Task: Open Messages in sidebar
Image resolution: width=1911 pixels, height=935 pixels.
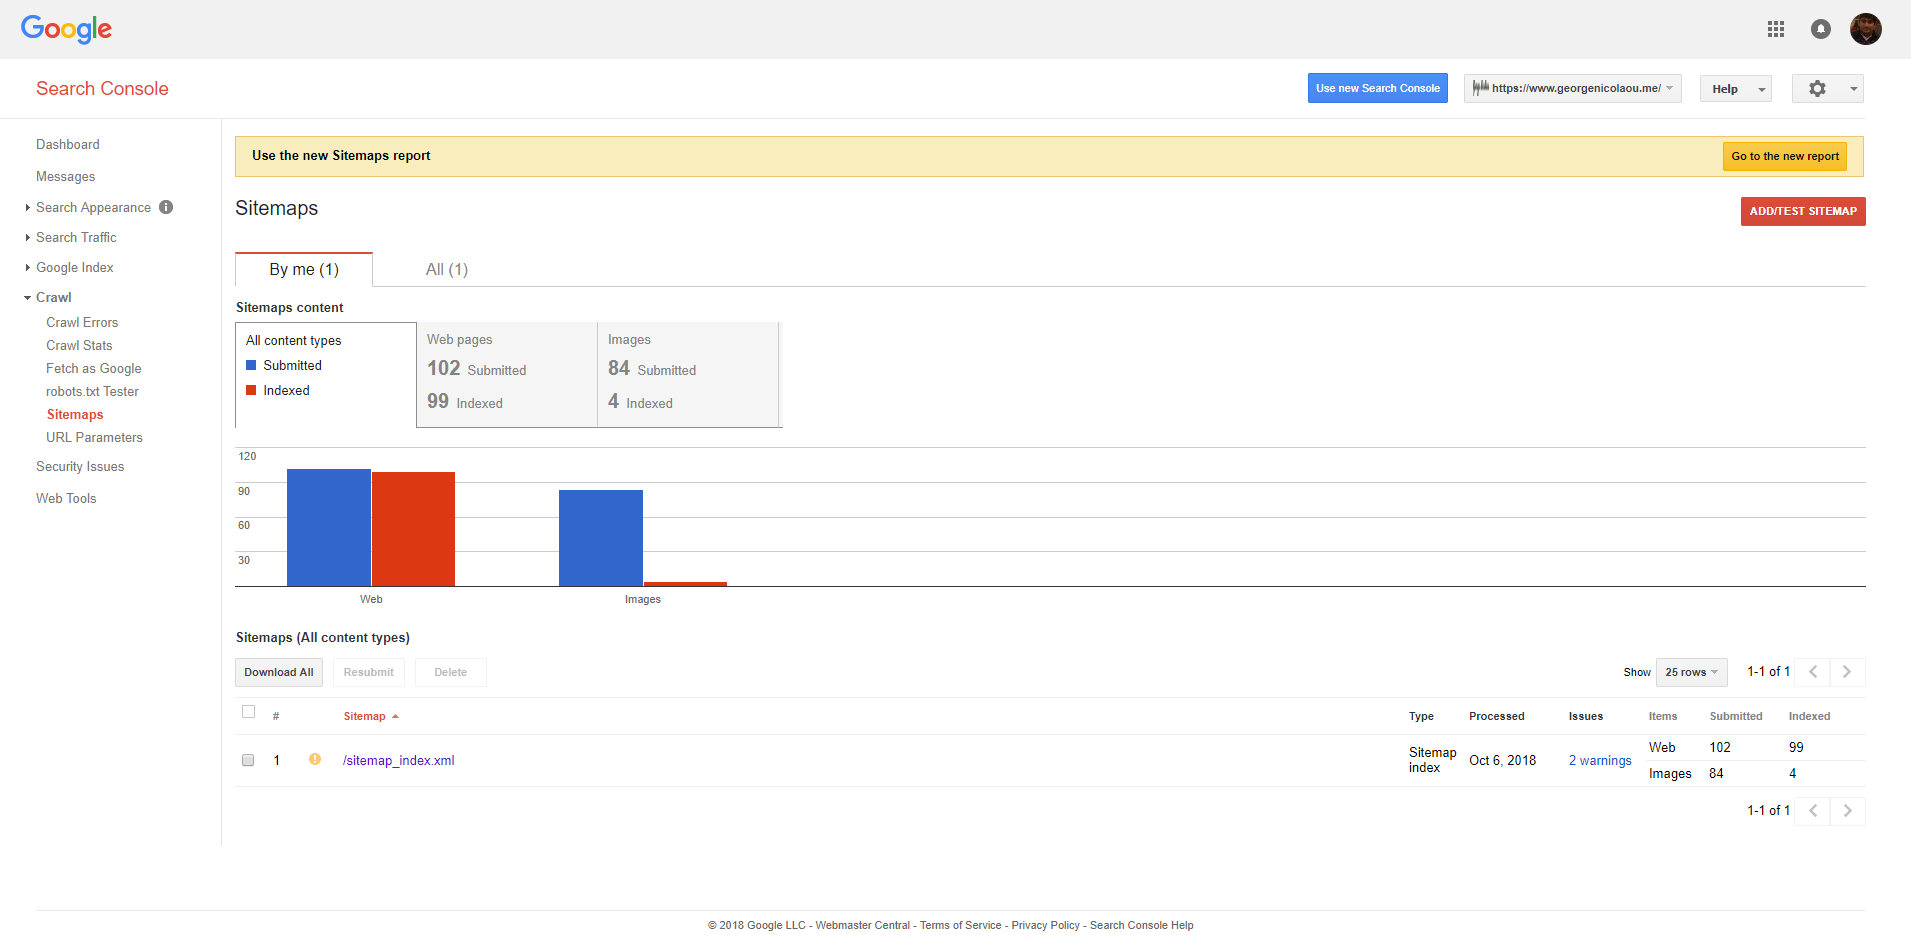Action: point(66,176)
